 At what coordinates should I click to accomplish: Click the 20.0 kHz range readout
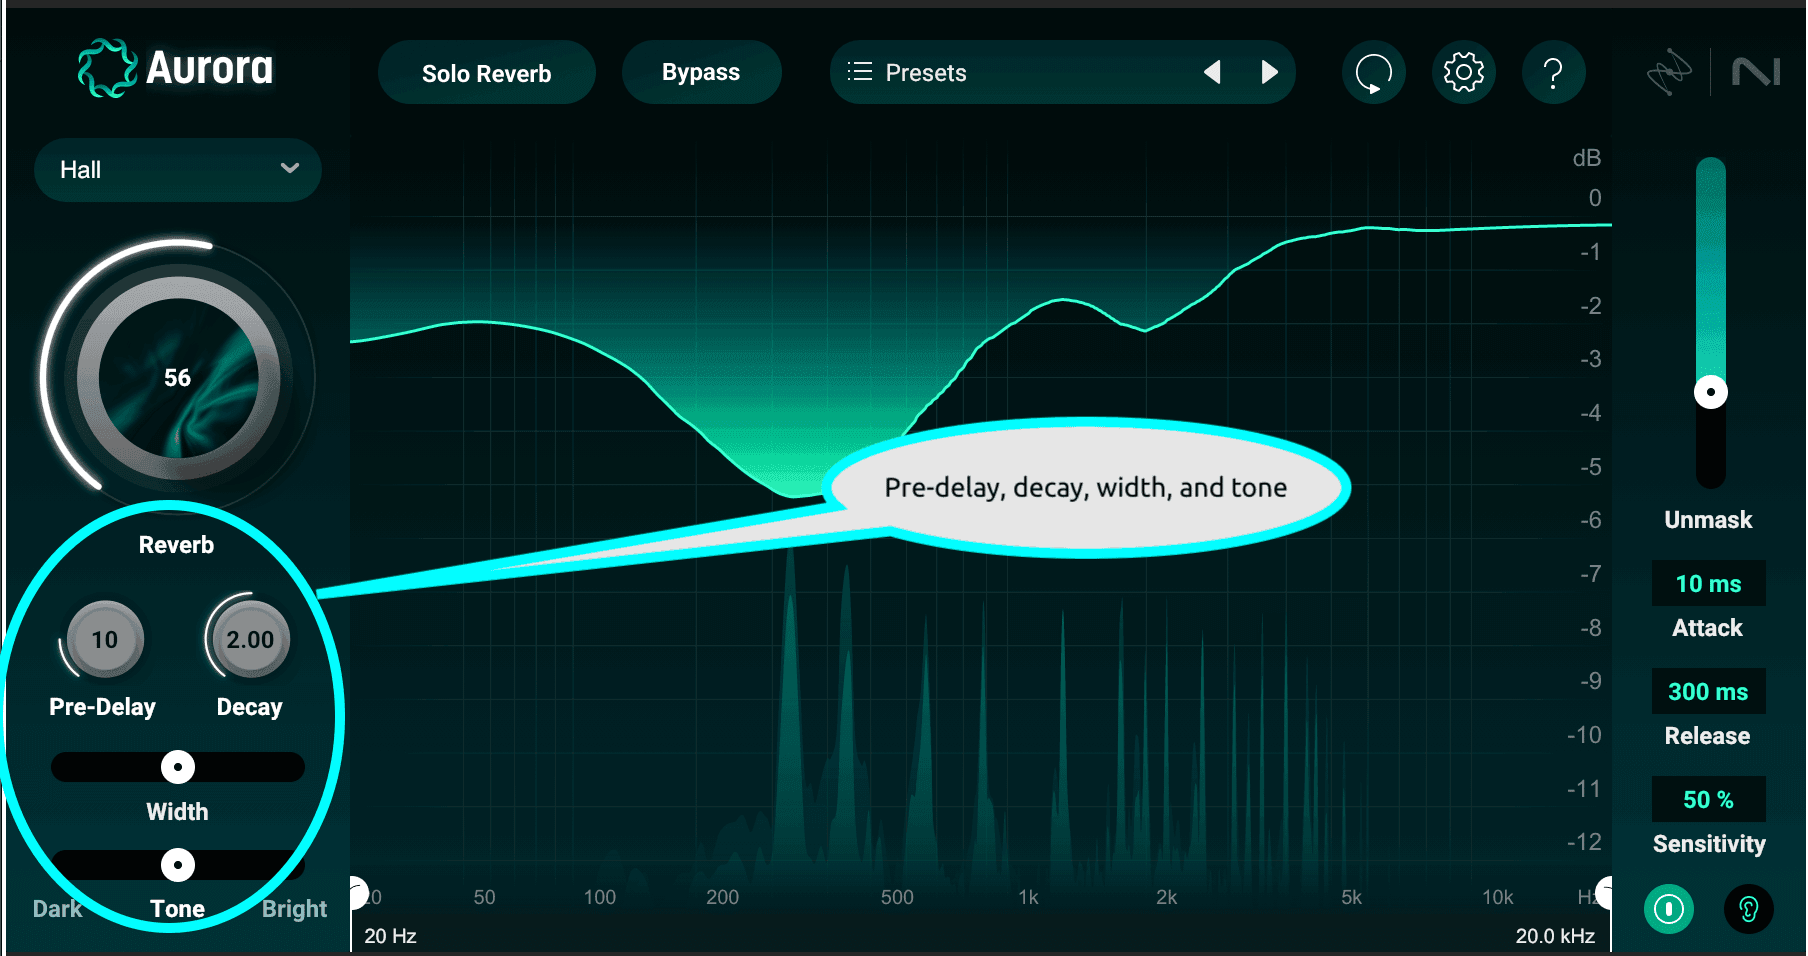[x=1555, y=936]
